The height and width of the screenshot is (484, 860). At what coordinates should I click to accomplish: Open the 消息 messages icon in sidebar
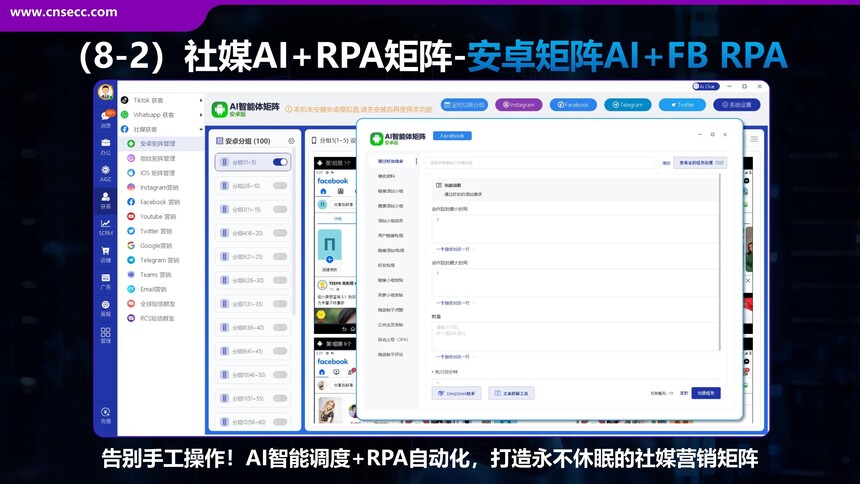coord(106,119)
